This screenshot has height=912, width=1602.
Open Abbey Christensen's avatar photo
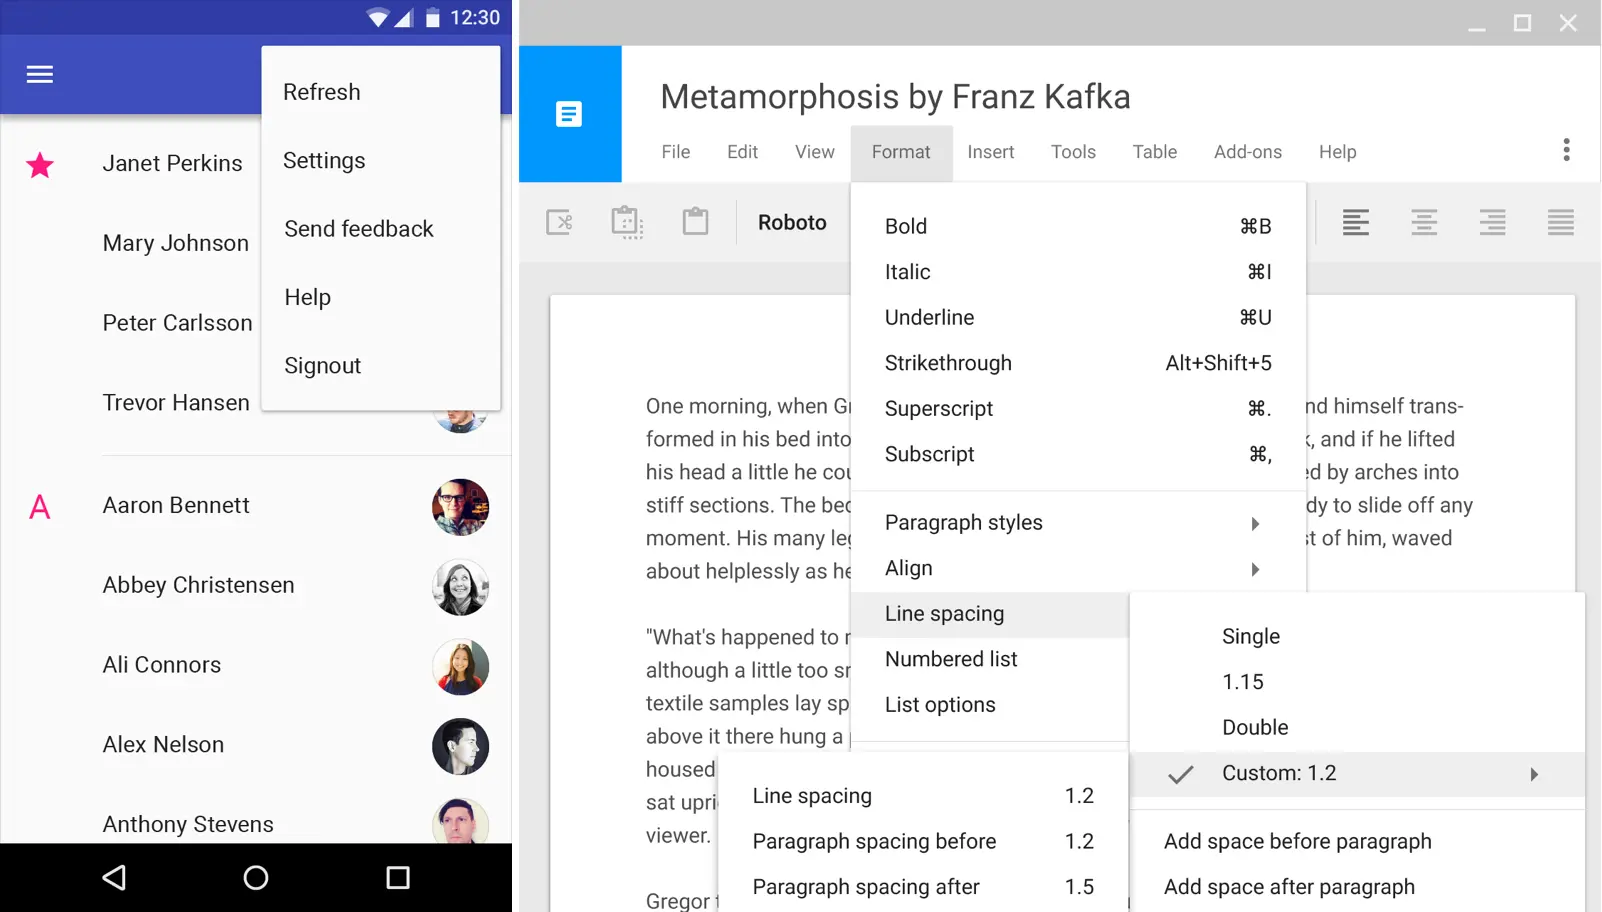tap(460, 587)
